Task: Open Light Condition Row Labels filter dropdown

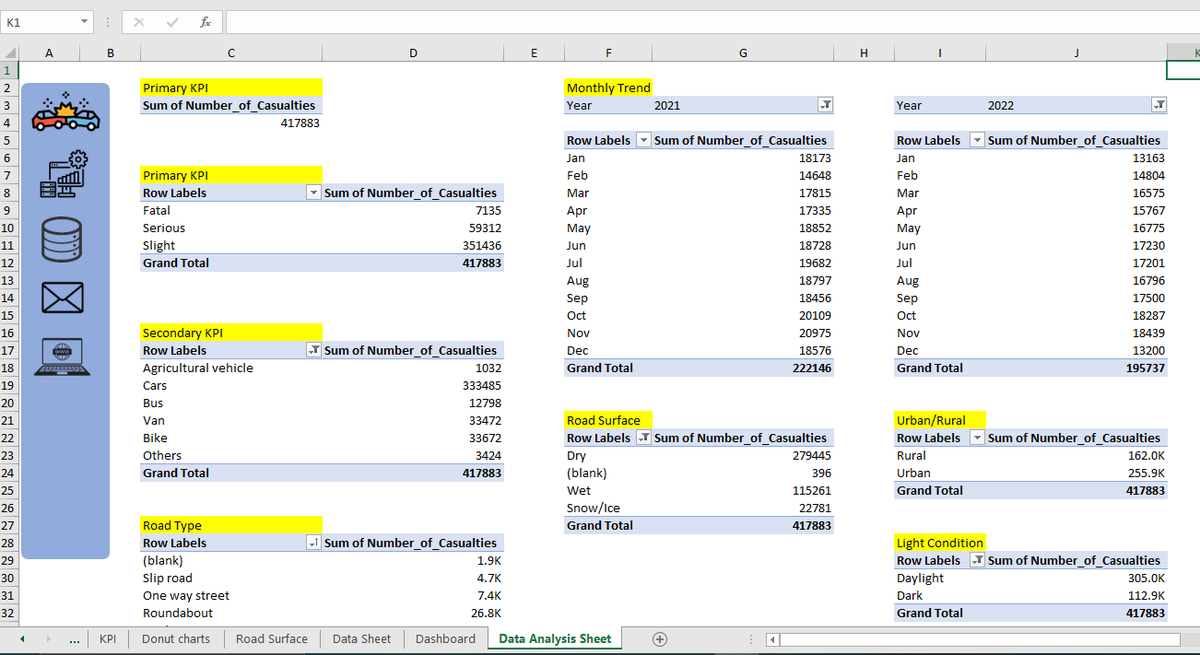Action: pos(977,561)
